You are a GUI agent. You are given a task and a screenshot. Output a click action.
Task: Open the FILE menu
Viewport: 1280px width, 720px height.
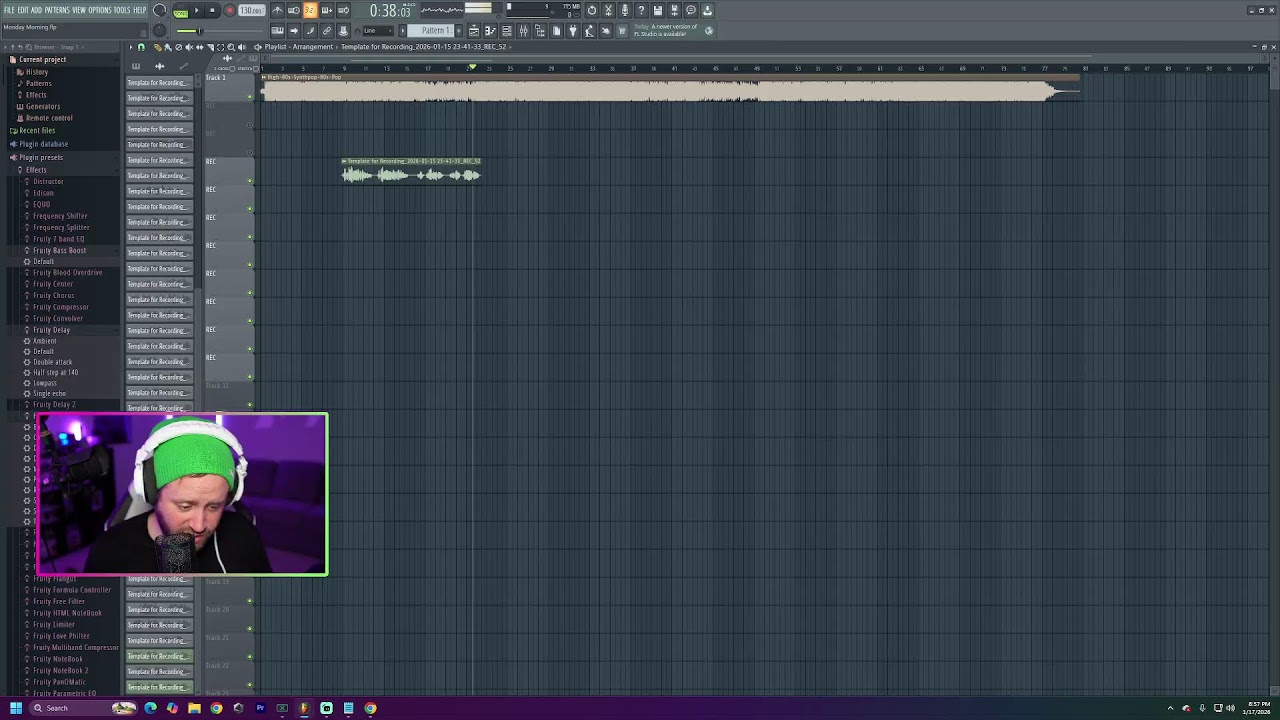(x=9, y=10)
